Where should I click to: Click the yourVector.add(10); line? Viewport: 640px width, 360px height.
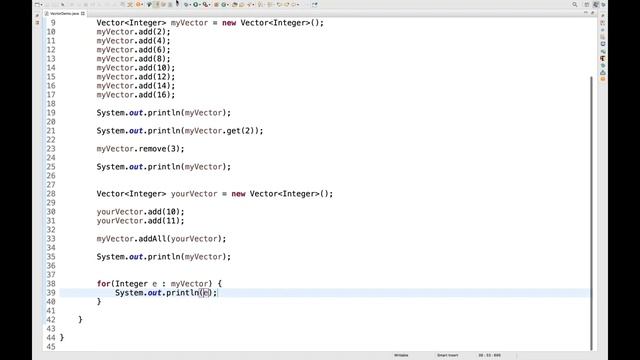[x=140, y=212]
